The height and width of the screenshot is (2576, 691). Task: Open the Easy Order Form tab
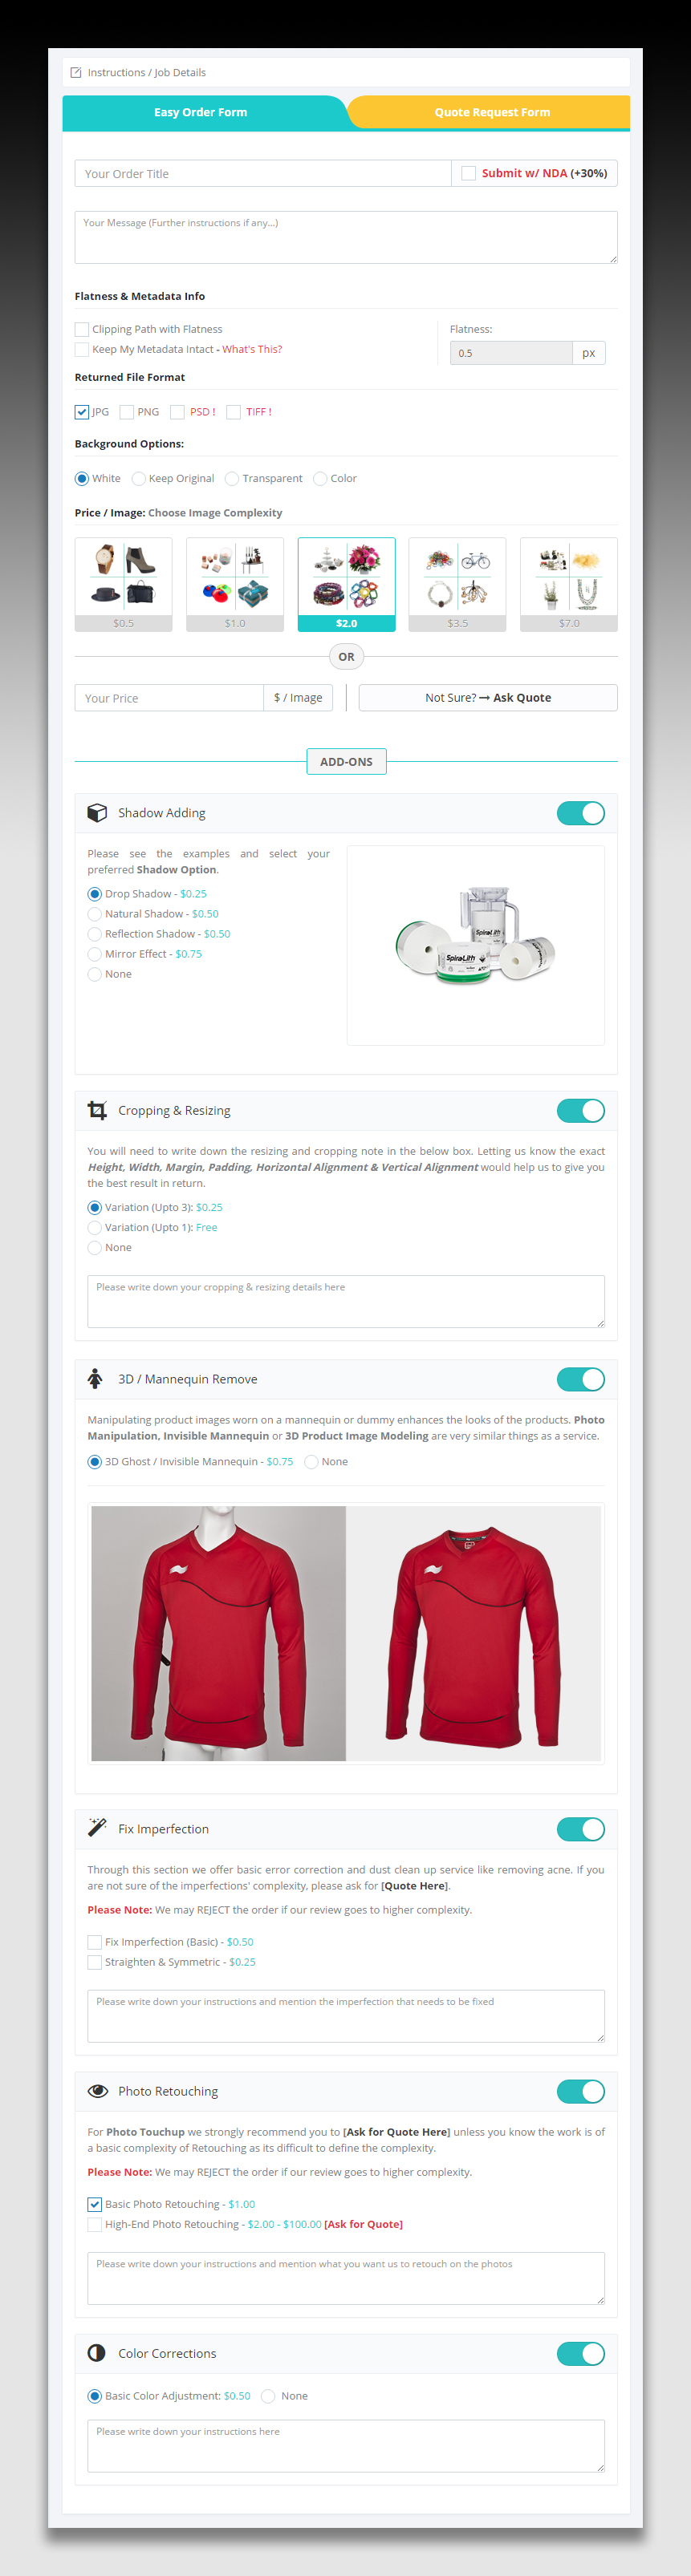pos(201,113)
